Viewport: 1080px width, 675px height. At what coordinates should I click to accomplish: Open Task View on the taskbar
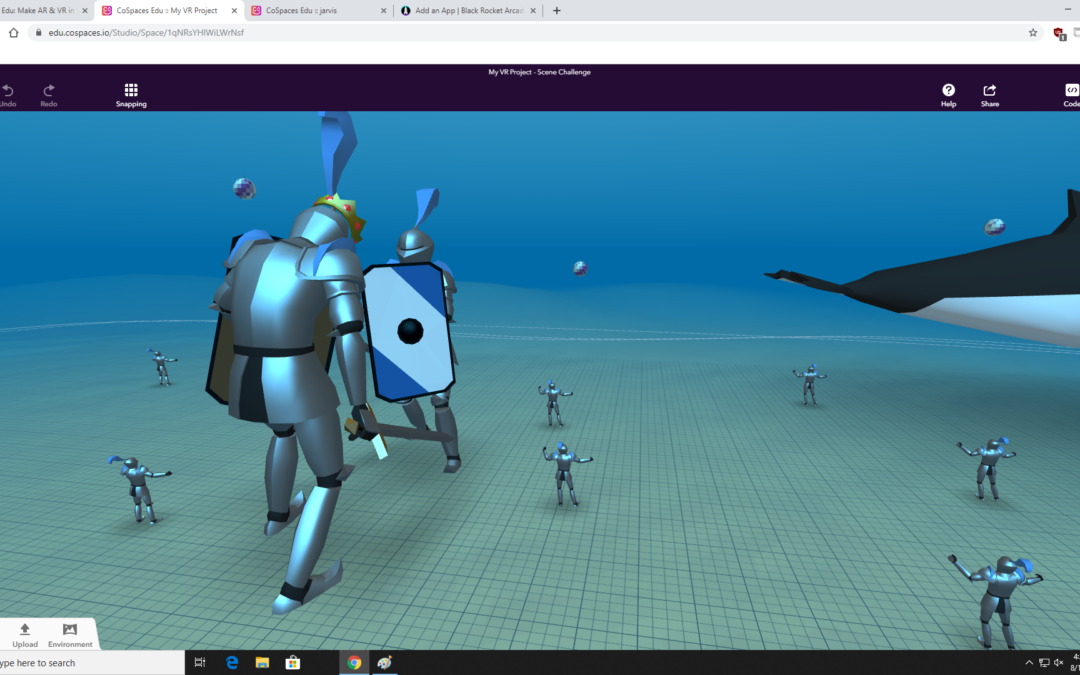point(200,663)
